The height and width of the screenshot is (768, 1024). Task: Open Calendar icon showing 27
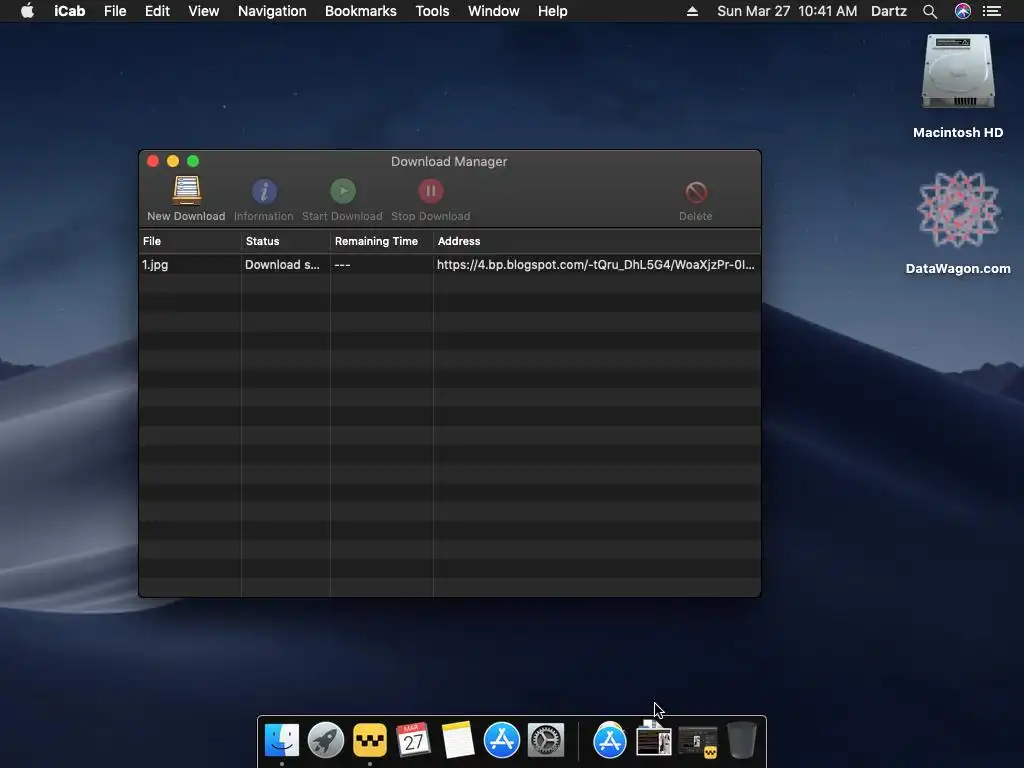413,740
